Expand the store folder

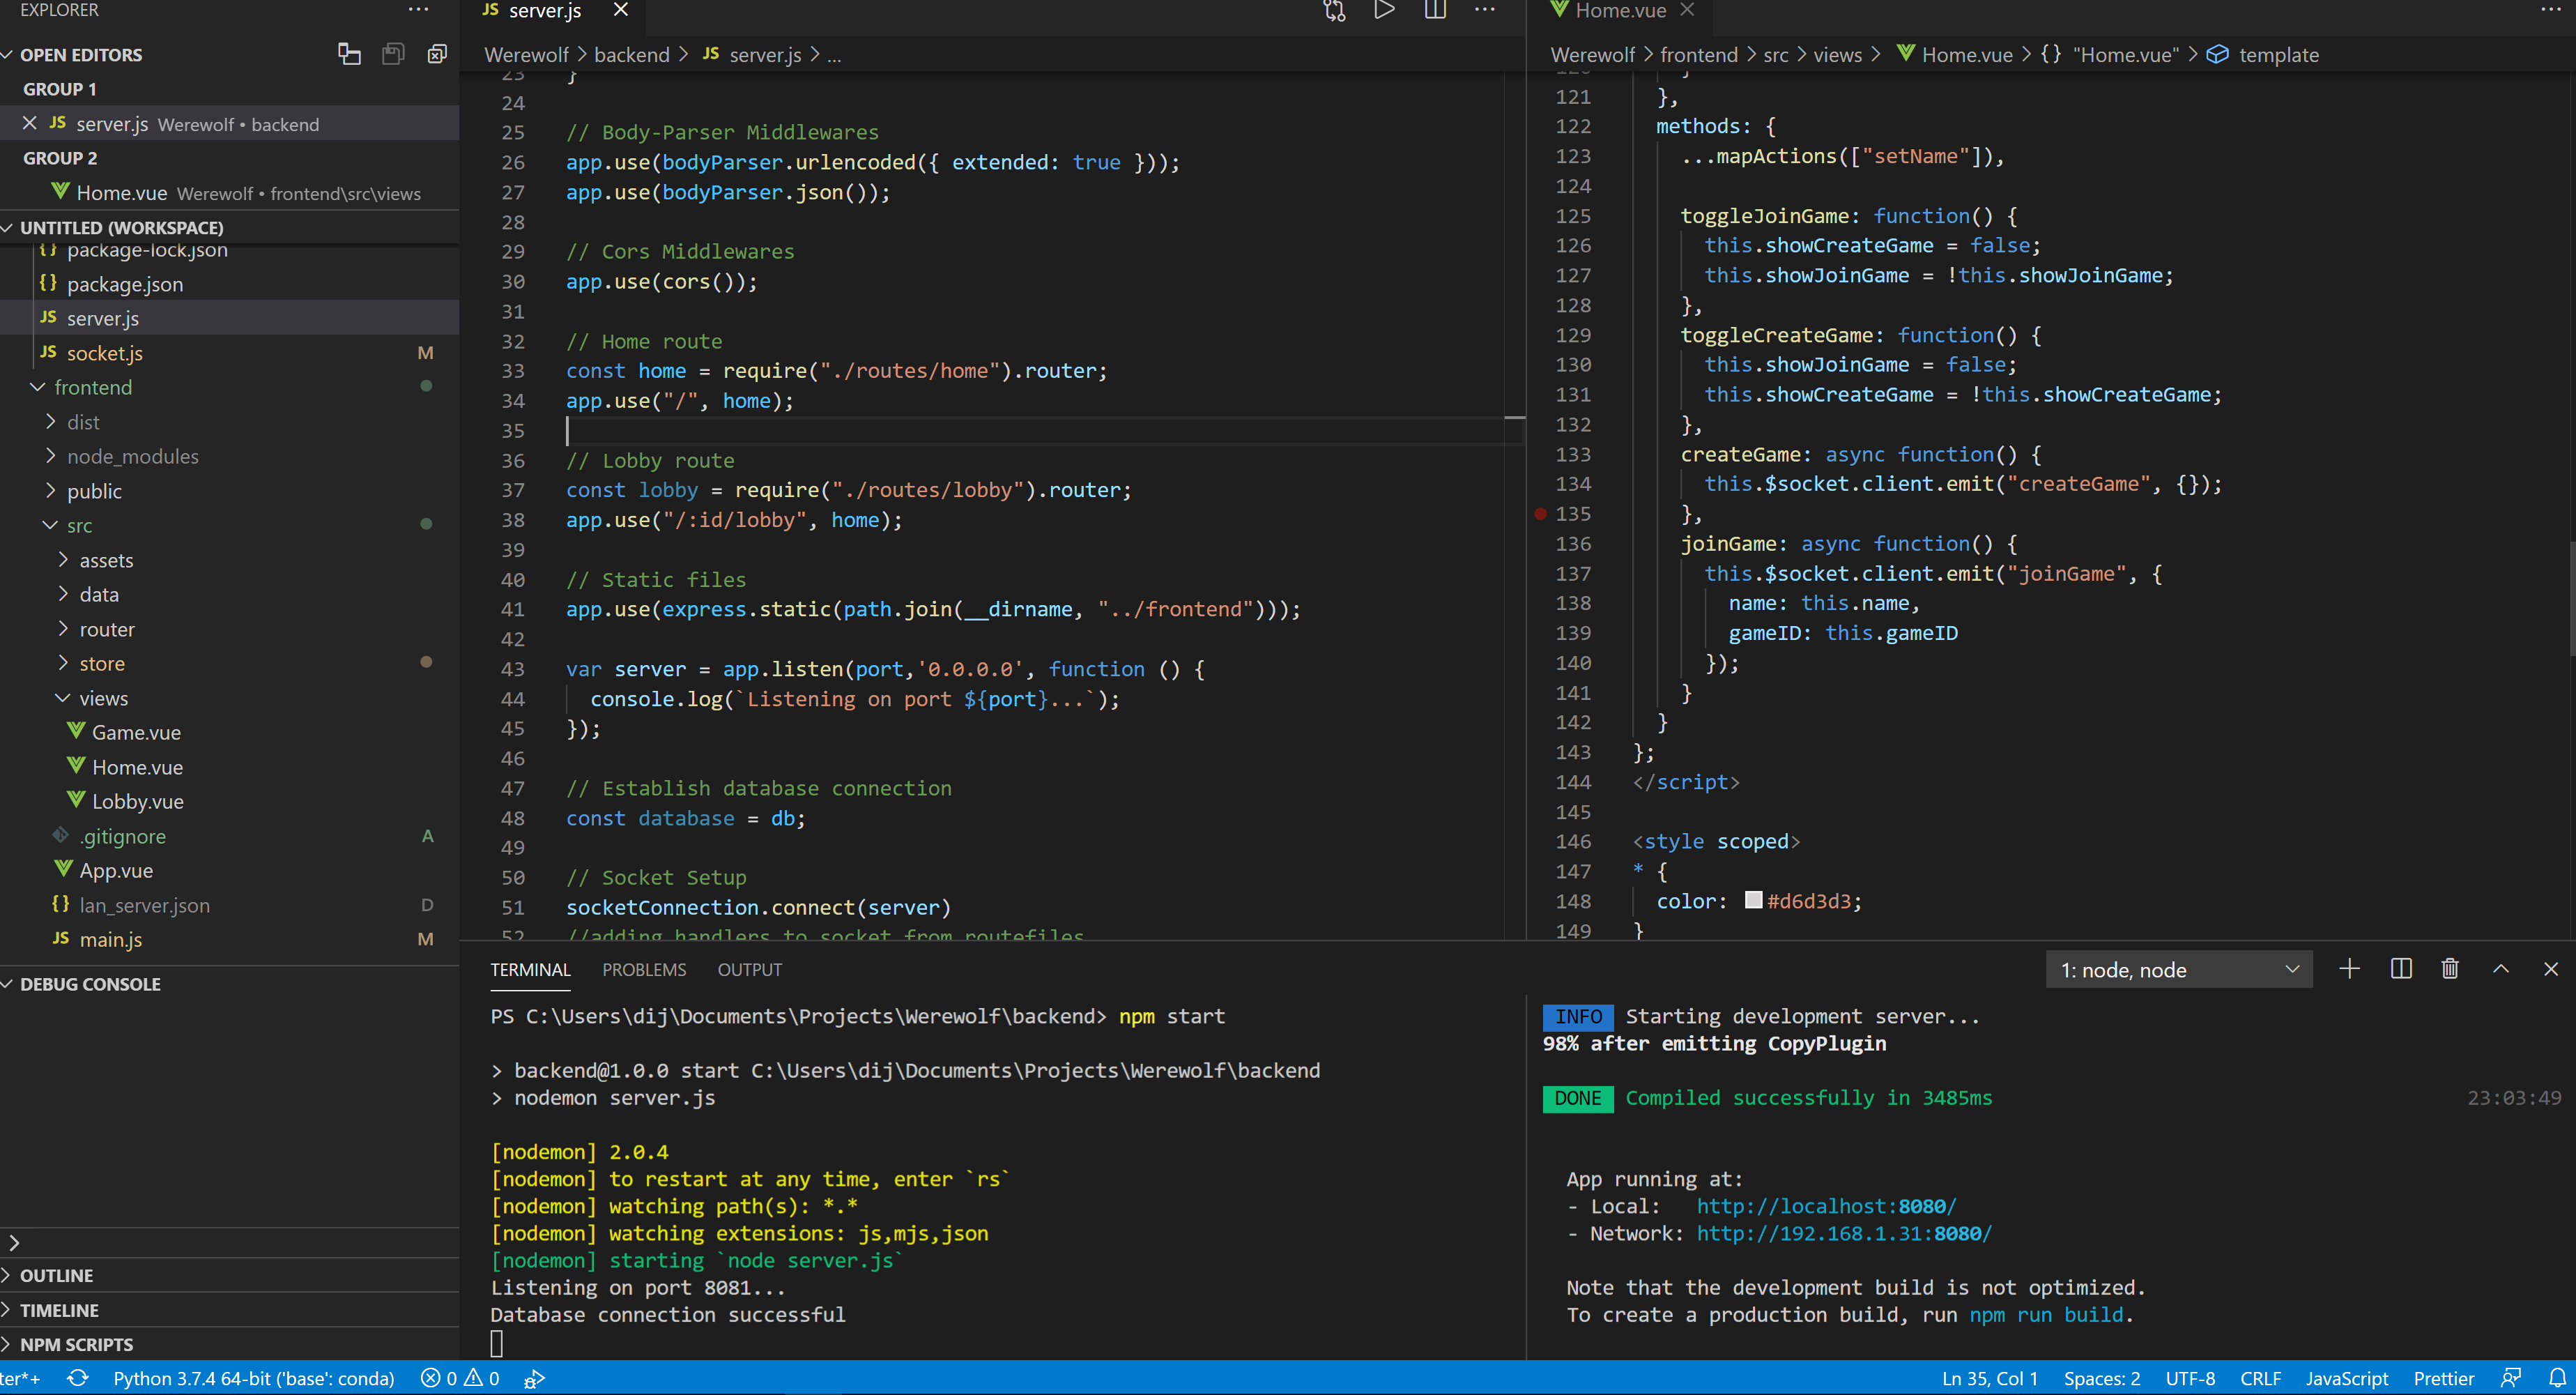point(102,663)
